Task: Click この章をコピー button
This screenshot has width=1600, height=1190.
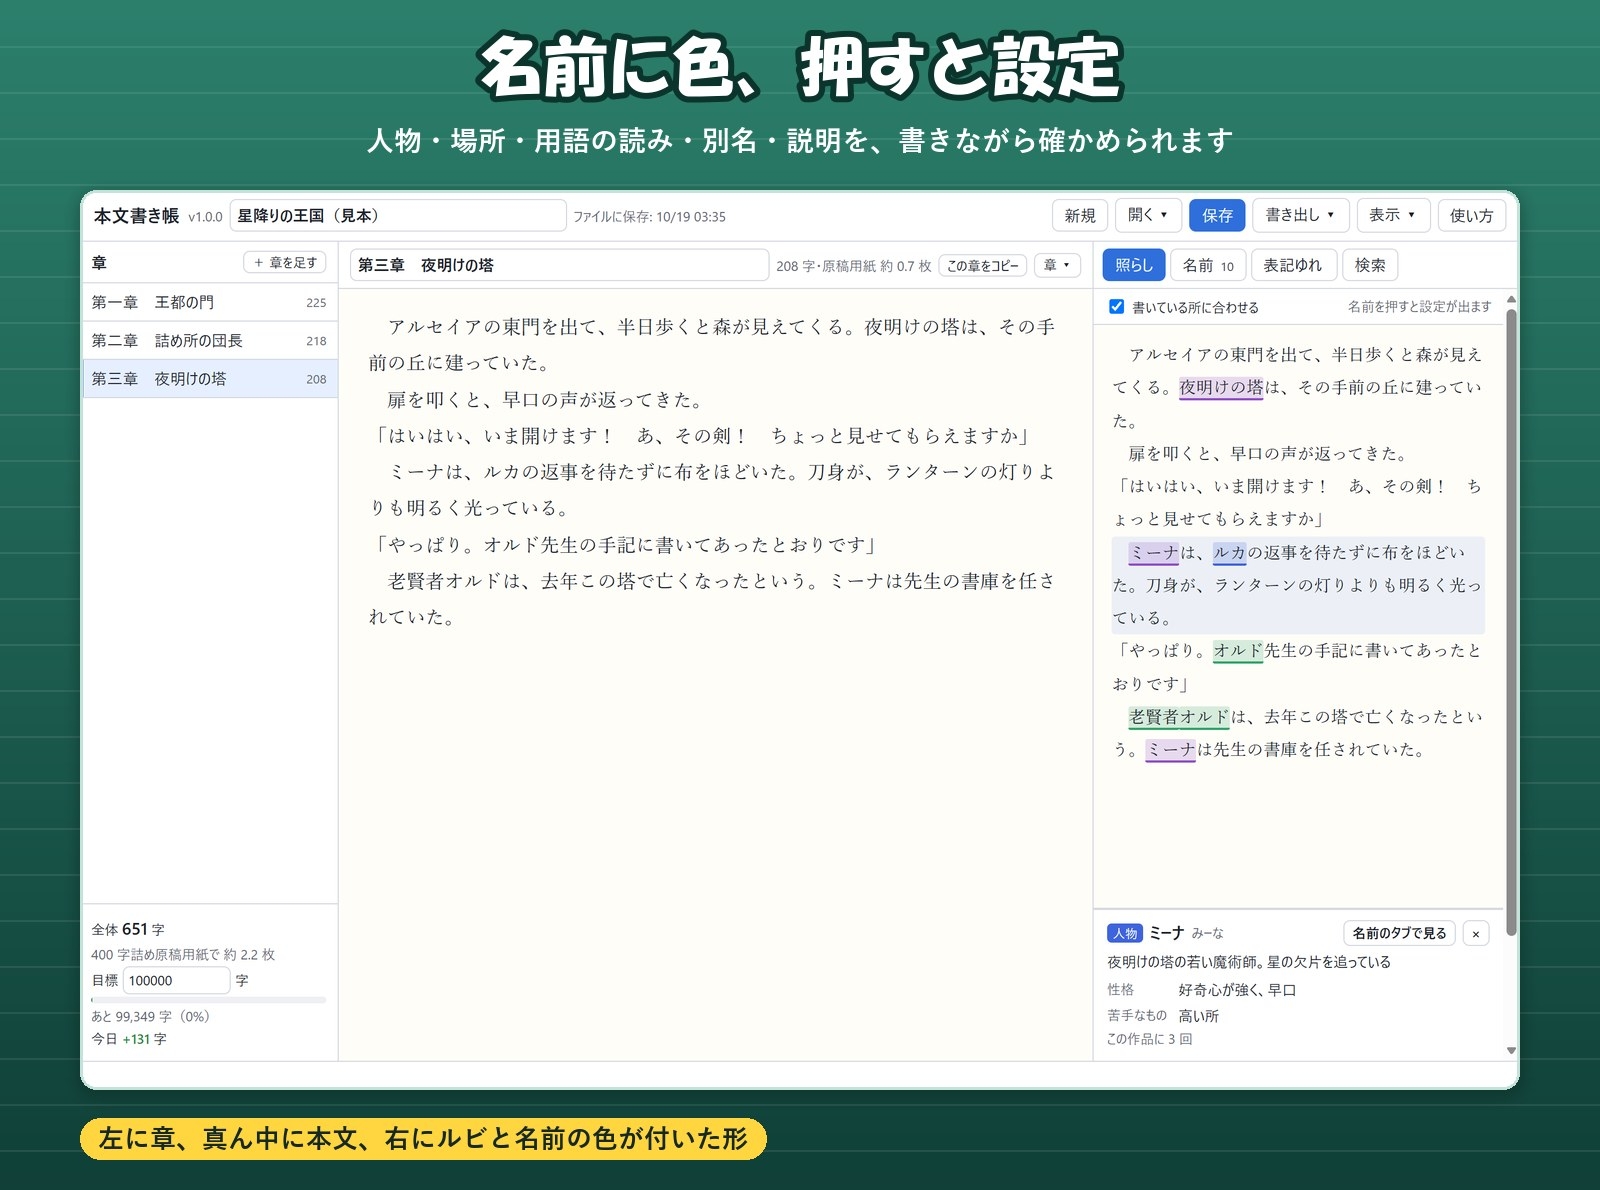Action: tap(983, 265)
